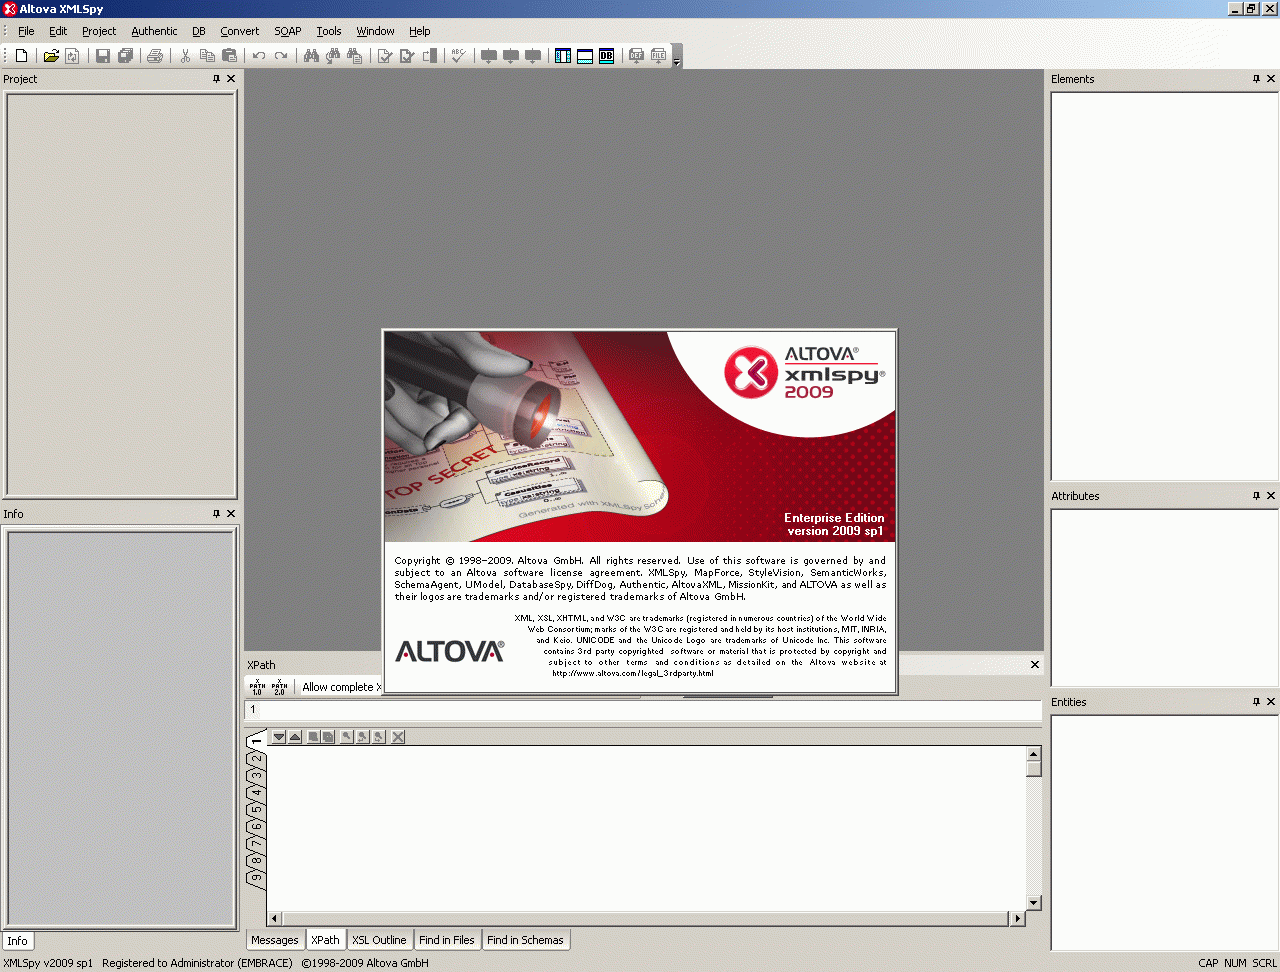This screenshot has height=972, width=1280.
Task: Open the Edit menu
Action: [58, 31]
